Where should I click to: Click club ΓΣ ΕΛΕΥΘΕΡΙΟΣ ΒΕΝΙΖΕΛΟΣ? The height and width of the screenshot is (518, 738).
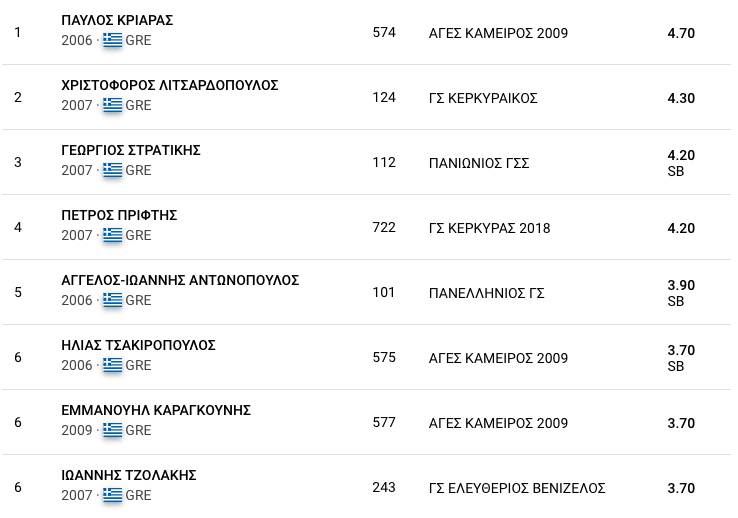pyautogui.click(x=516, y=488)
